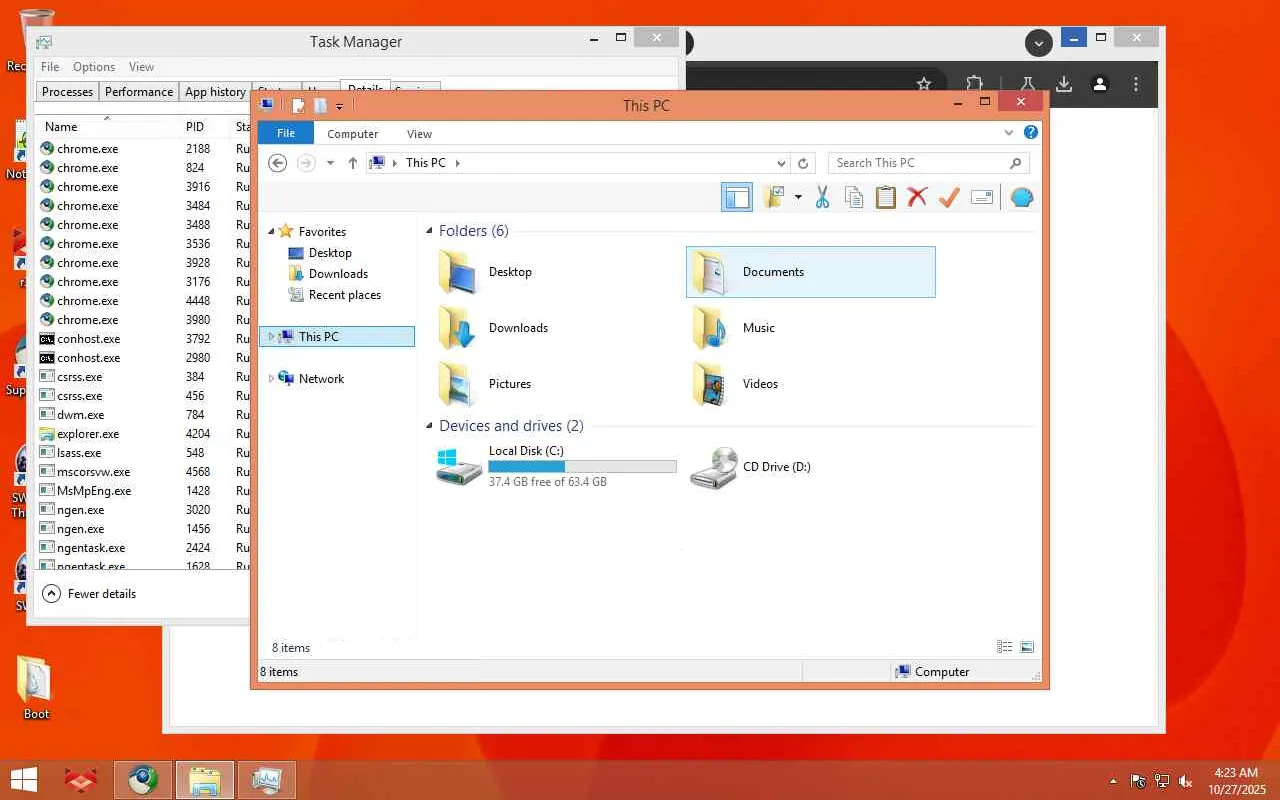Click the Paste clipboard icon in Explorer toolbar
This screenshot has width=1280, height=800.
pyautogui.click(x=885, y=197)
